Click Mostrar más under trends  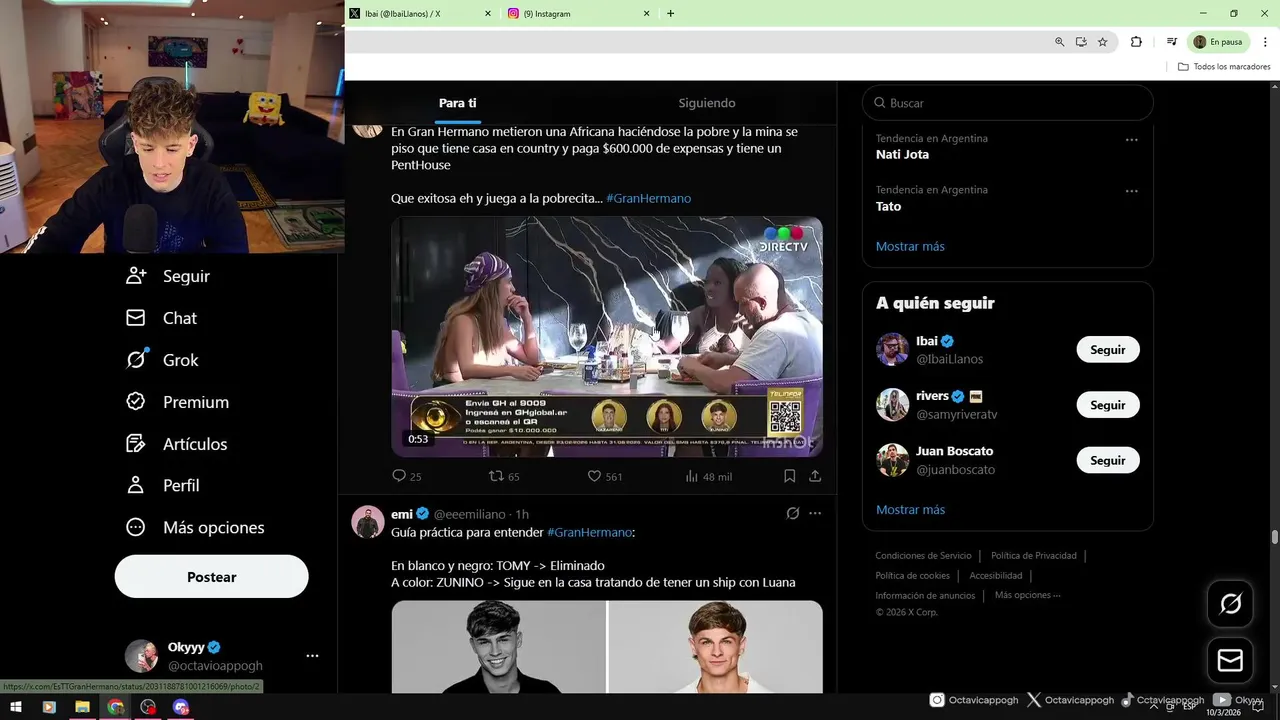click(910, 246)
